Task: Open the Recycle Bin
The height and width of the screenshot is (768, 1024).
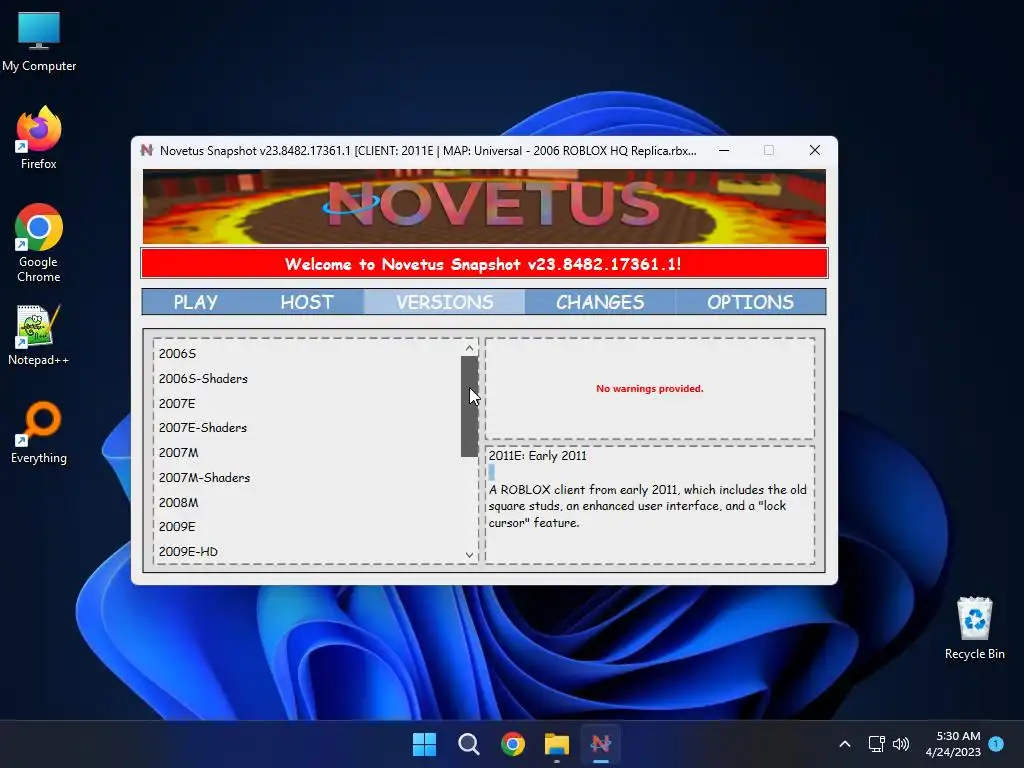Action: coord(974,628)
